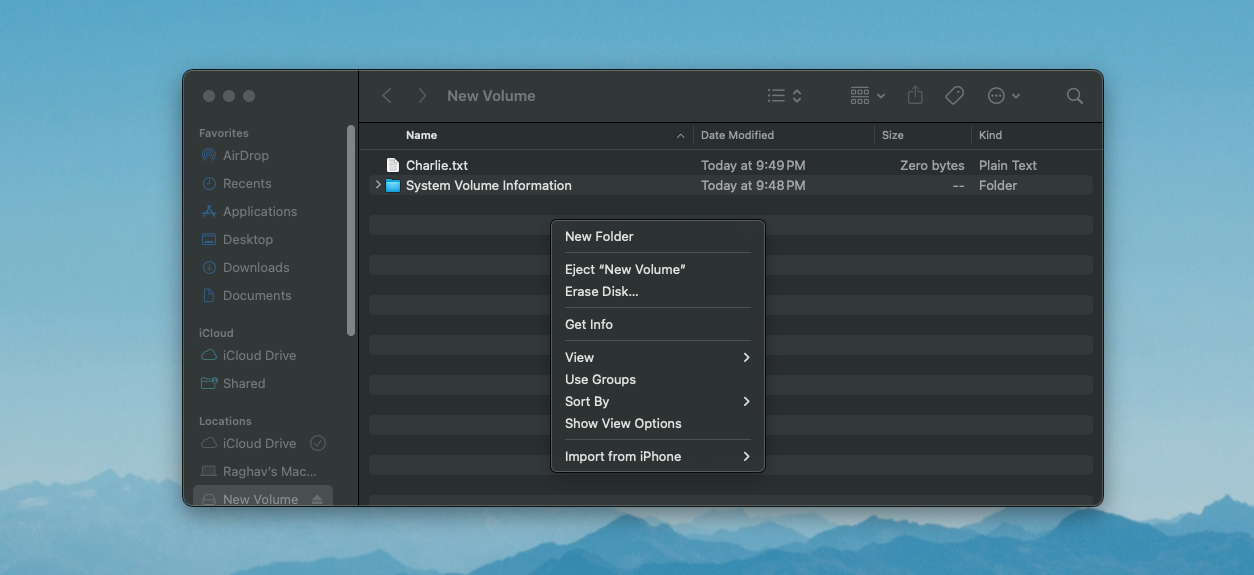The height and width of the screenshot is (575, 1254).
Task: Click the date Today at 9:48 PM
Action: pos(753,185)
